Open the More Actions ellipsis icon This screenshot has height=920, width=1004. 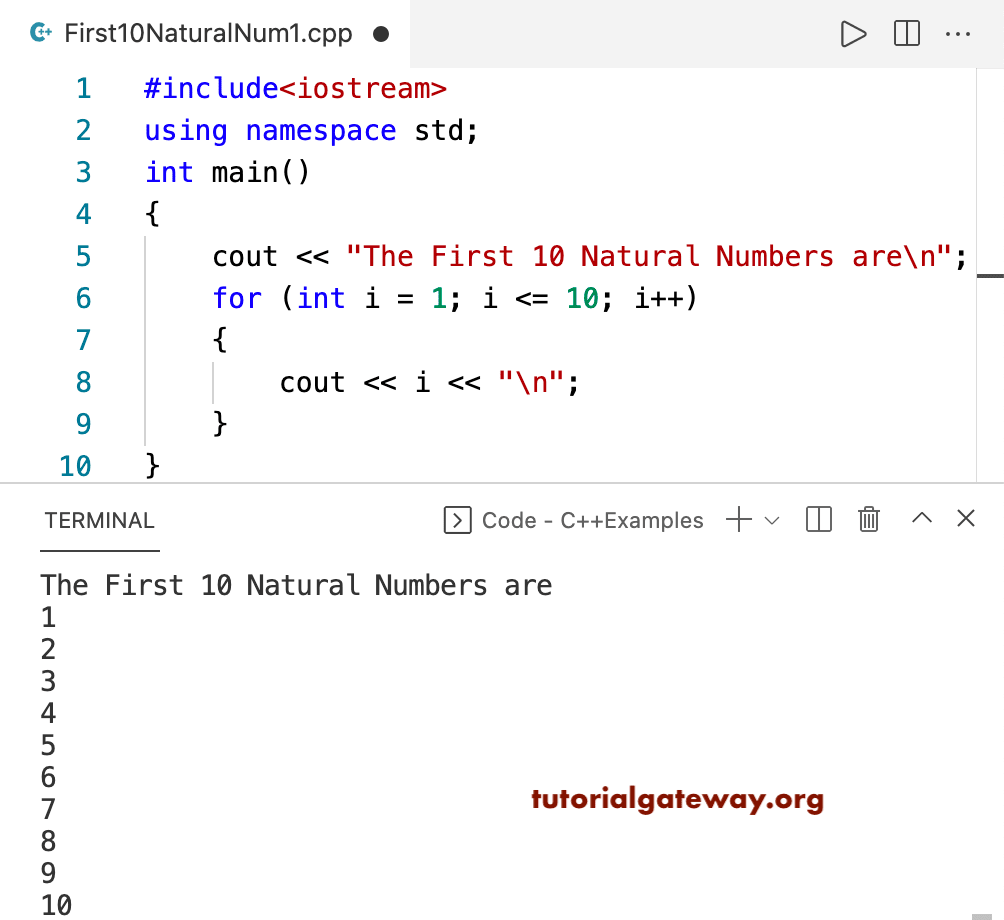(958, 33)
